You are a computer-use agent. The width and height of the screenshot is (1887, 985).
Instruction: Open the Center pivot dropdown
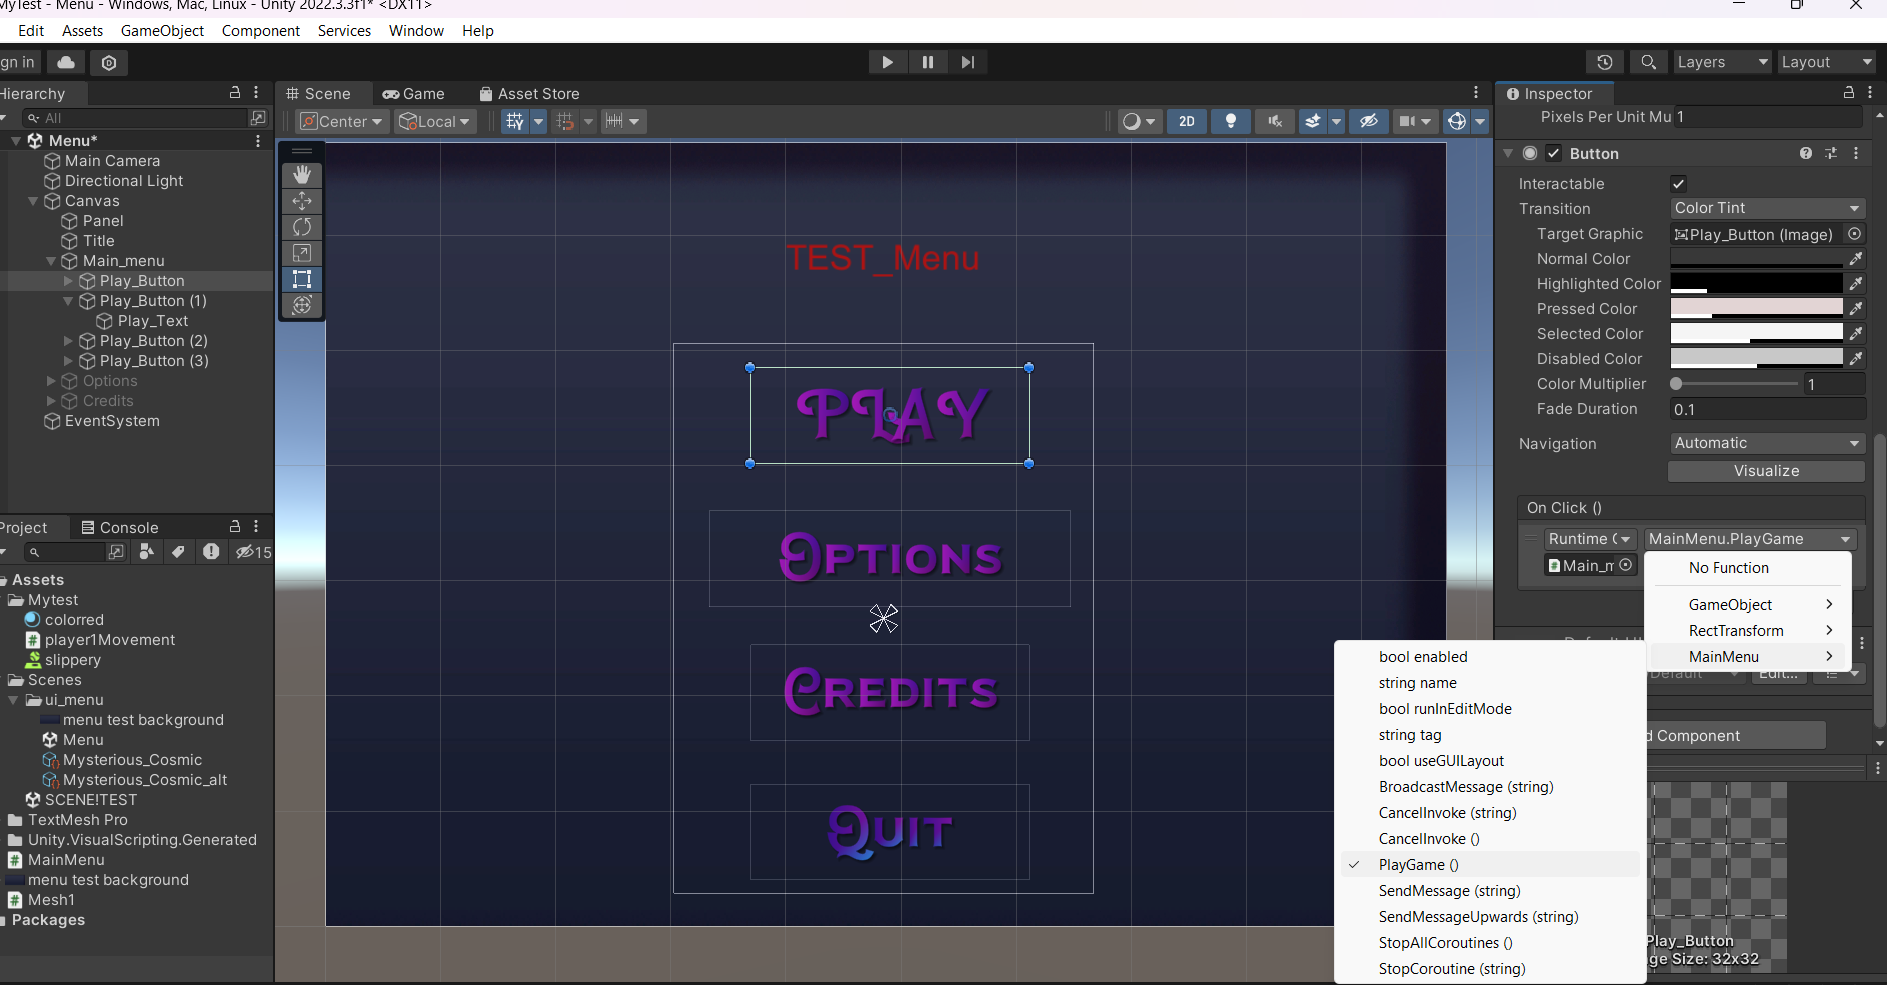coord(342,121)
